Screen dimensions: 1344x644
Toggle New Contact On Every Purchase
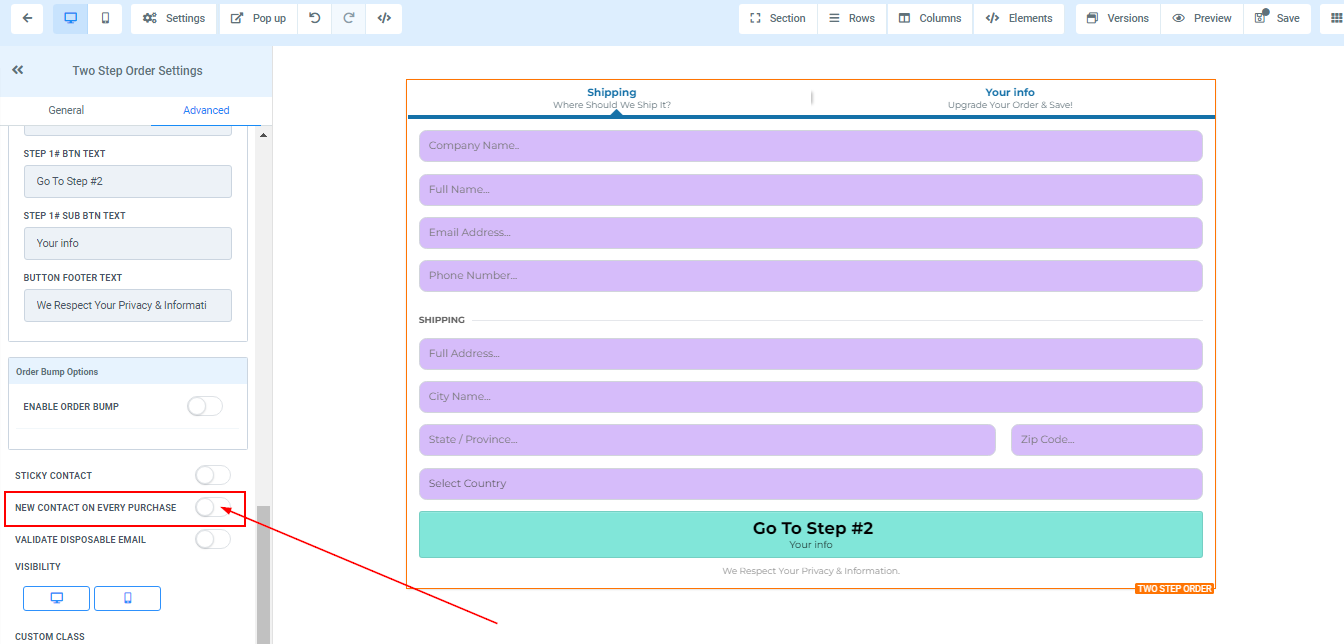[x=212, y=507]
